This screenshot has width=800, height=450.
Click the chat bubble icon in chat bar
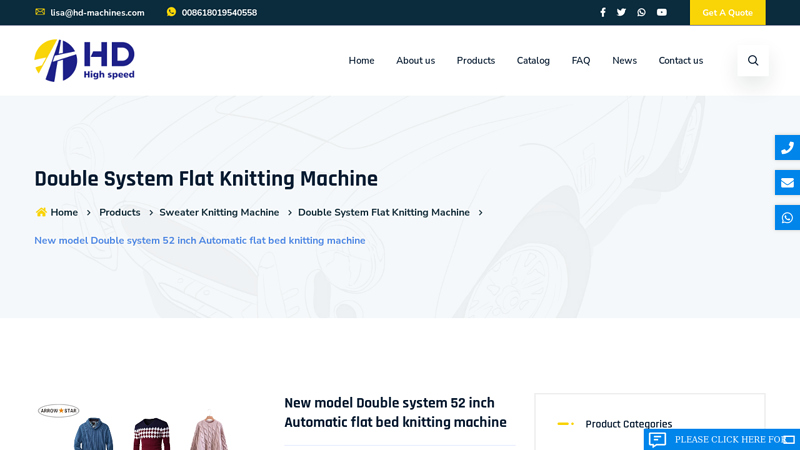658,439
